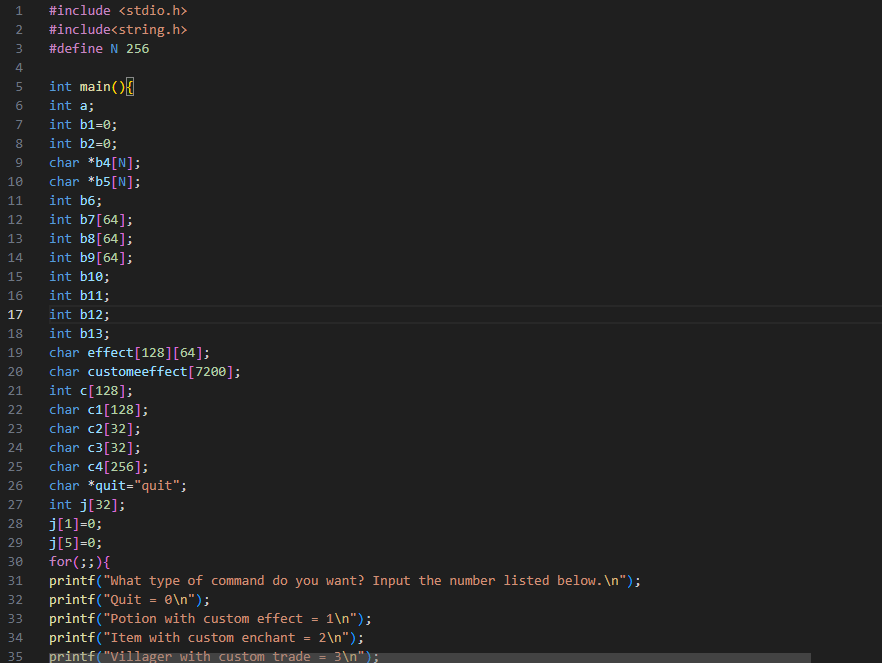Click the customeeffect[7200] variable
The height and width of the screenshot is (663, 882).
click(x=145, y=371)
